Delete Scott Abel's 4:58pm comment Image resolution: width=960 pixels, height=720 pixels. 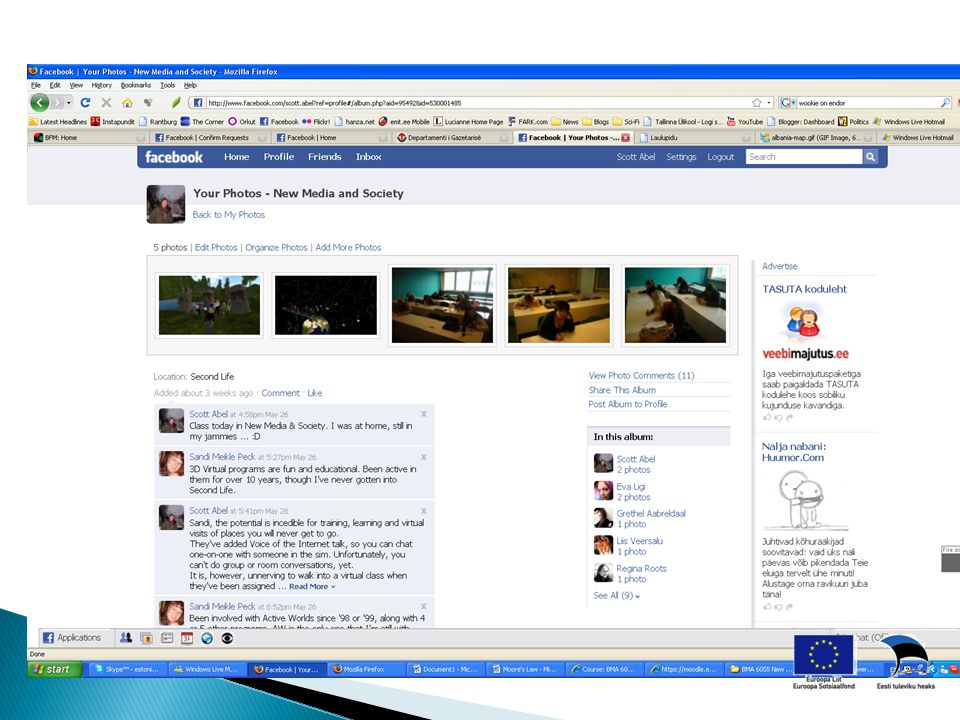(424, 414)
